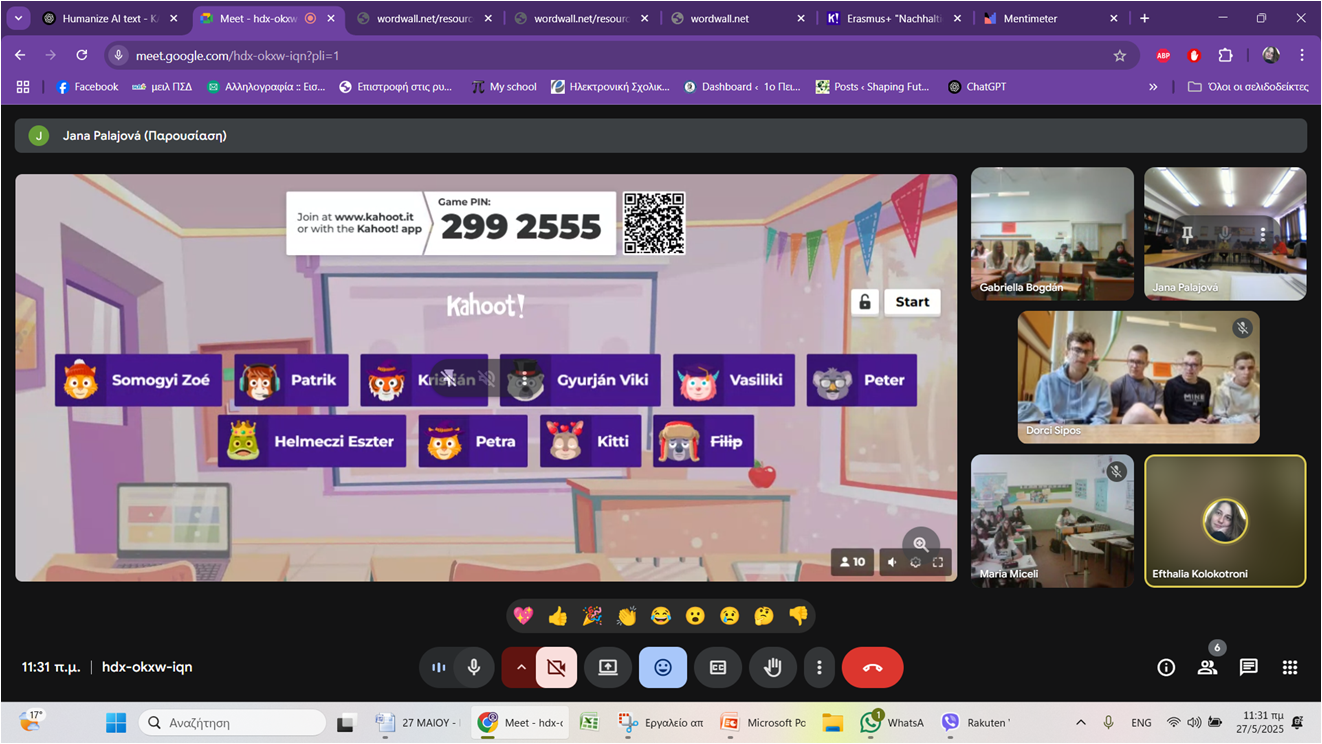Click player Somogyi Zoé in lobby

(x=138, y=380)
